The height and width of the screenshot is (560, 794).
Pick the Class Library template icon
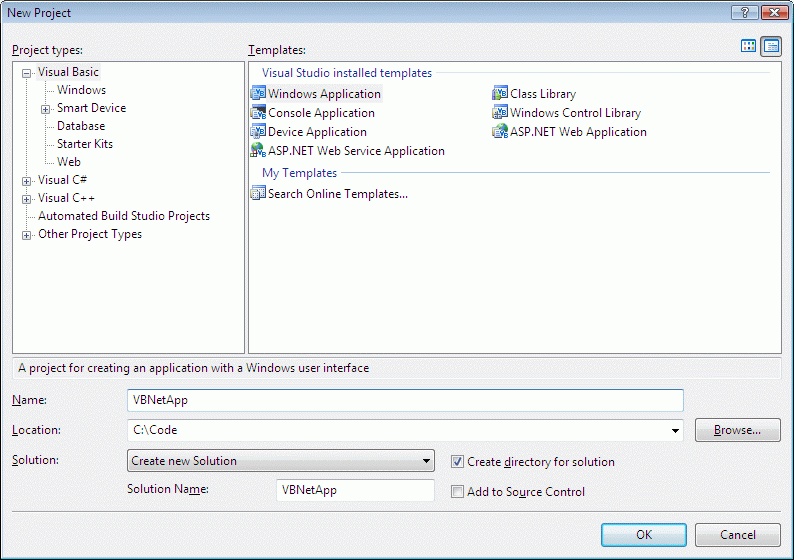[x=500, y=93]
